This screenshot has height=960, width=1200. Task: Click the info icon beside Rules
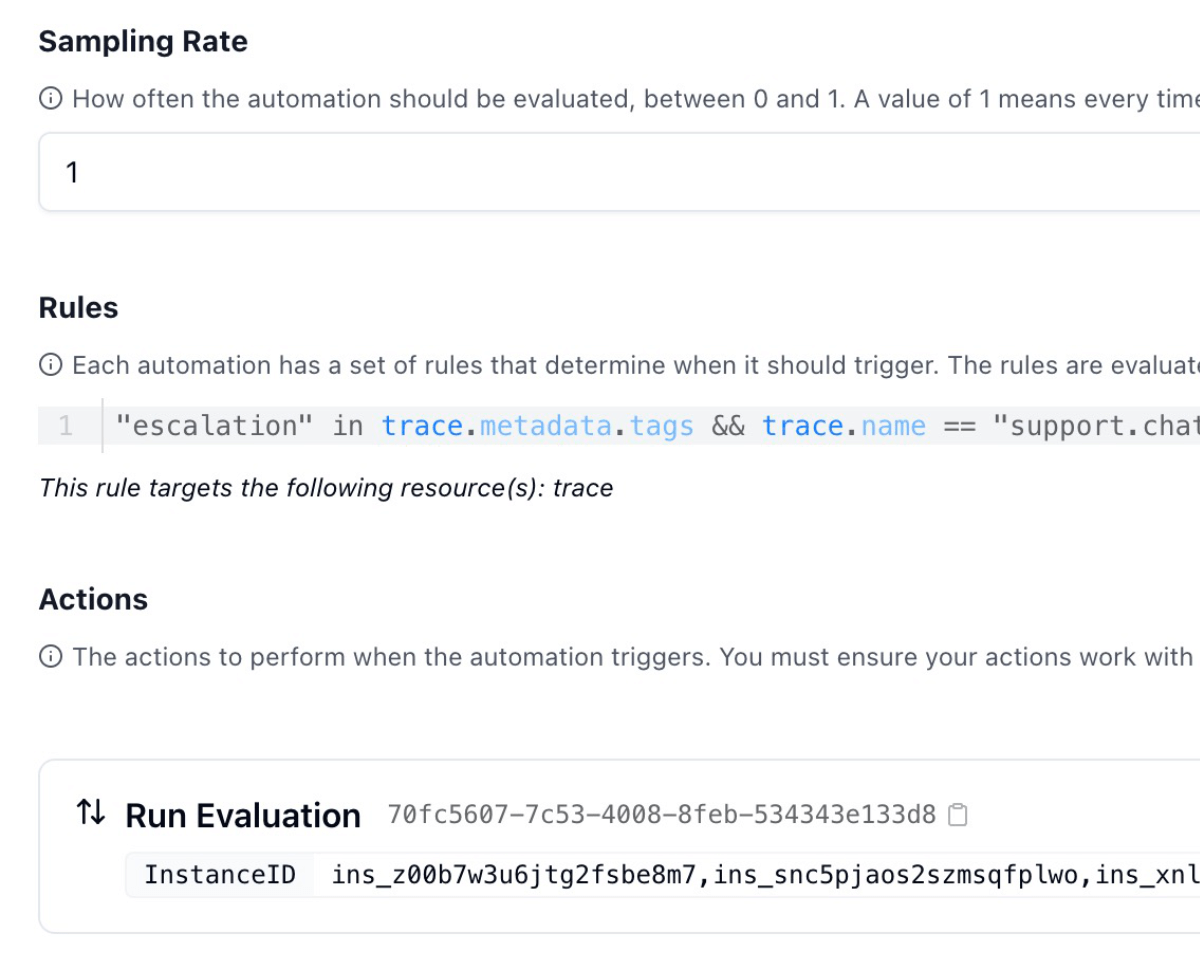tap(49, 364)
